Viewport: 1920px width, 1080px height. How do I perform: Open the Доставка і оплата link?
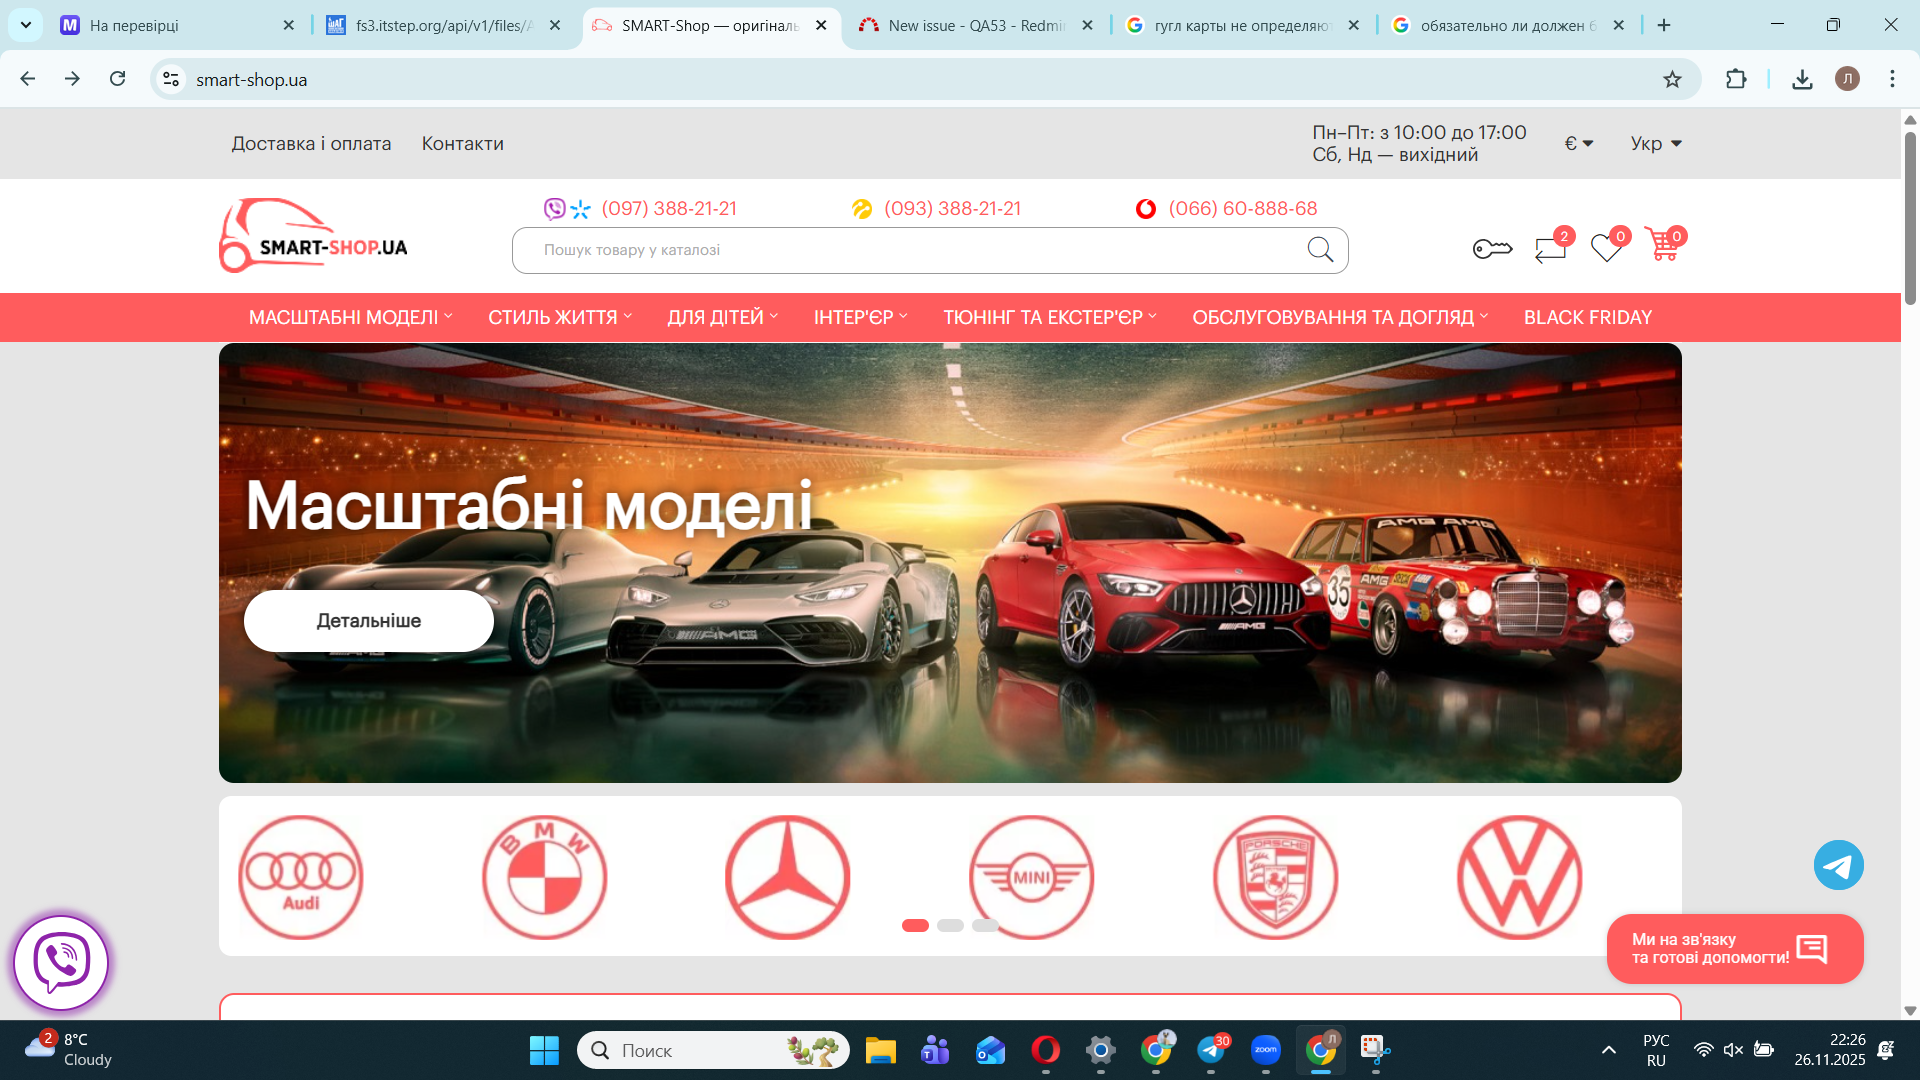(x=311, y=143)
